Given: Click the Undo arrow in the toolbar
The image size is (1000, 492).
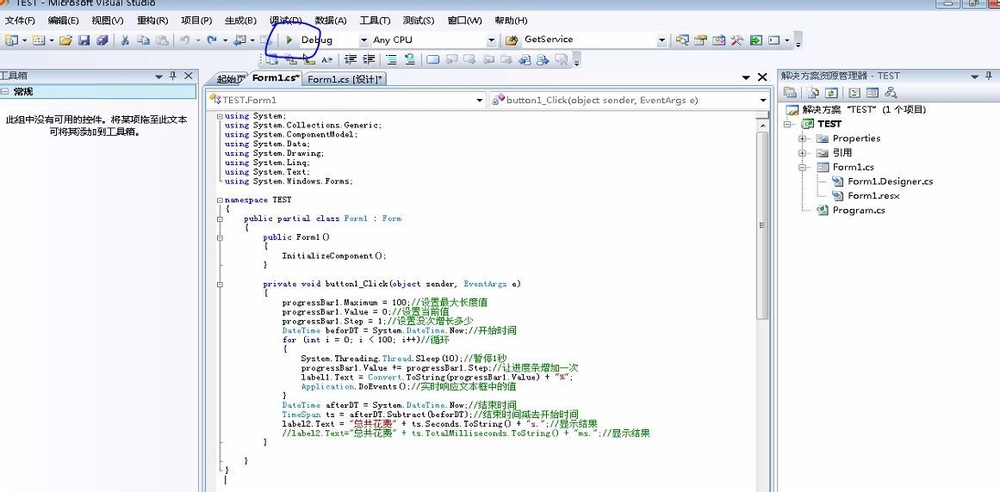Looking at the screenshot, I should pos(185,40).
